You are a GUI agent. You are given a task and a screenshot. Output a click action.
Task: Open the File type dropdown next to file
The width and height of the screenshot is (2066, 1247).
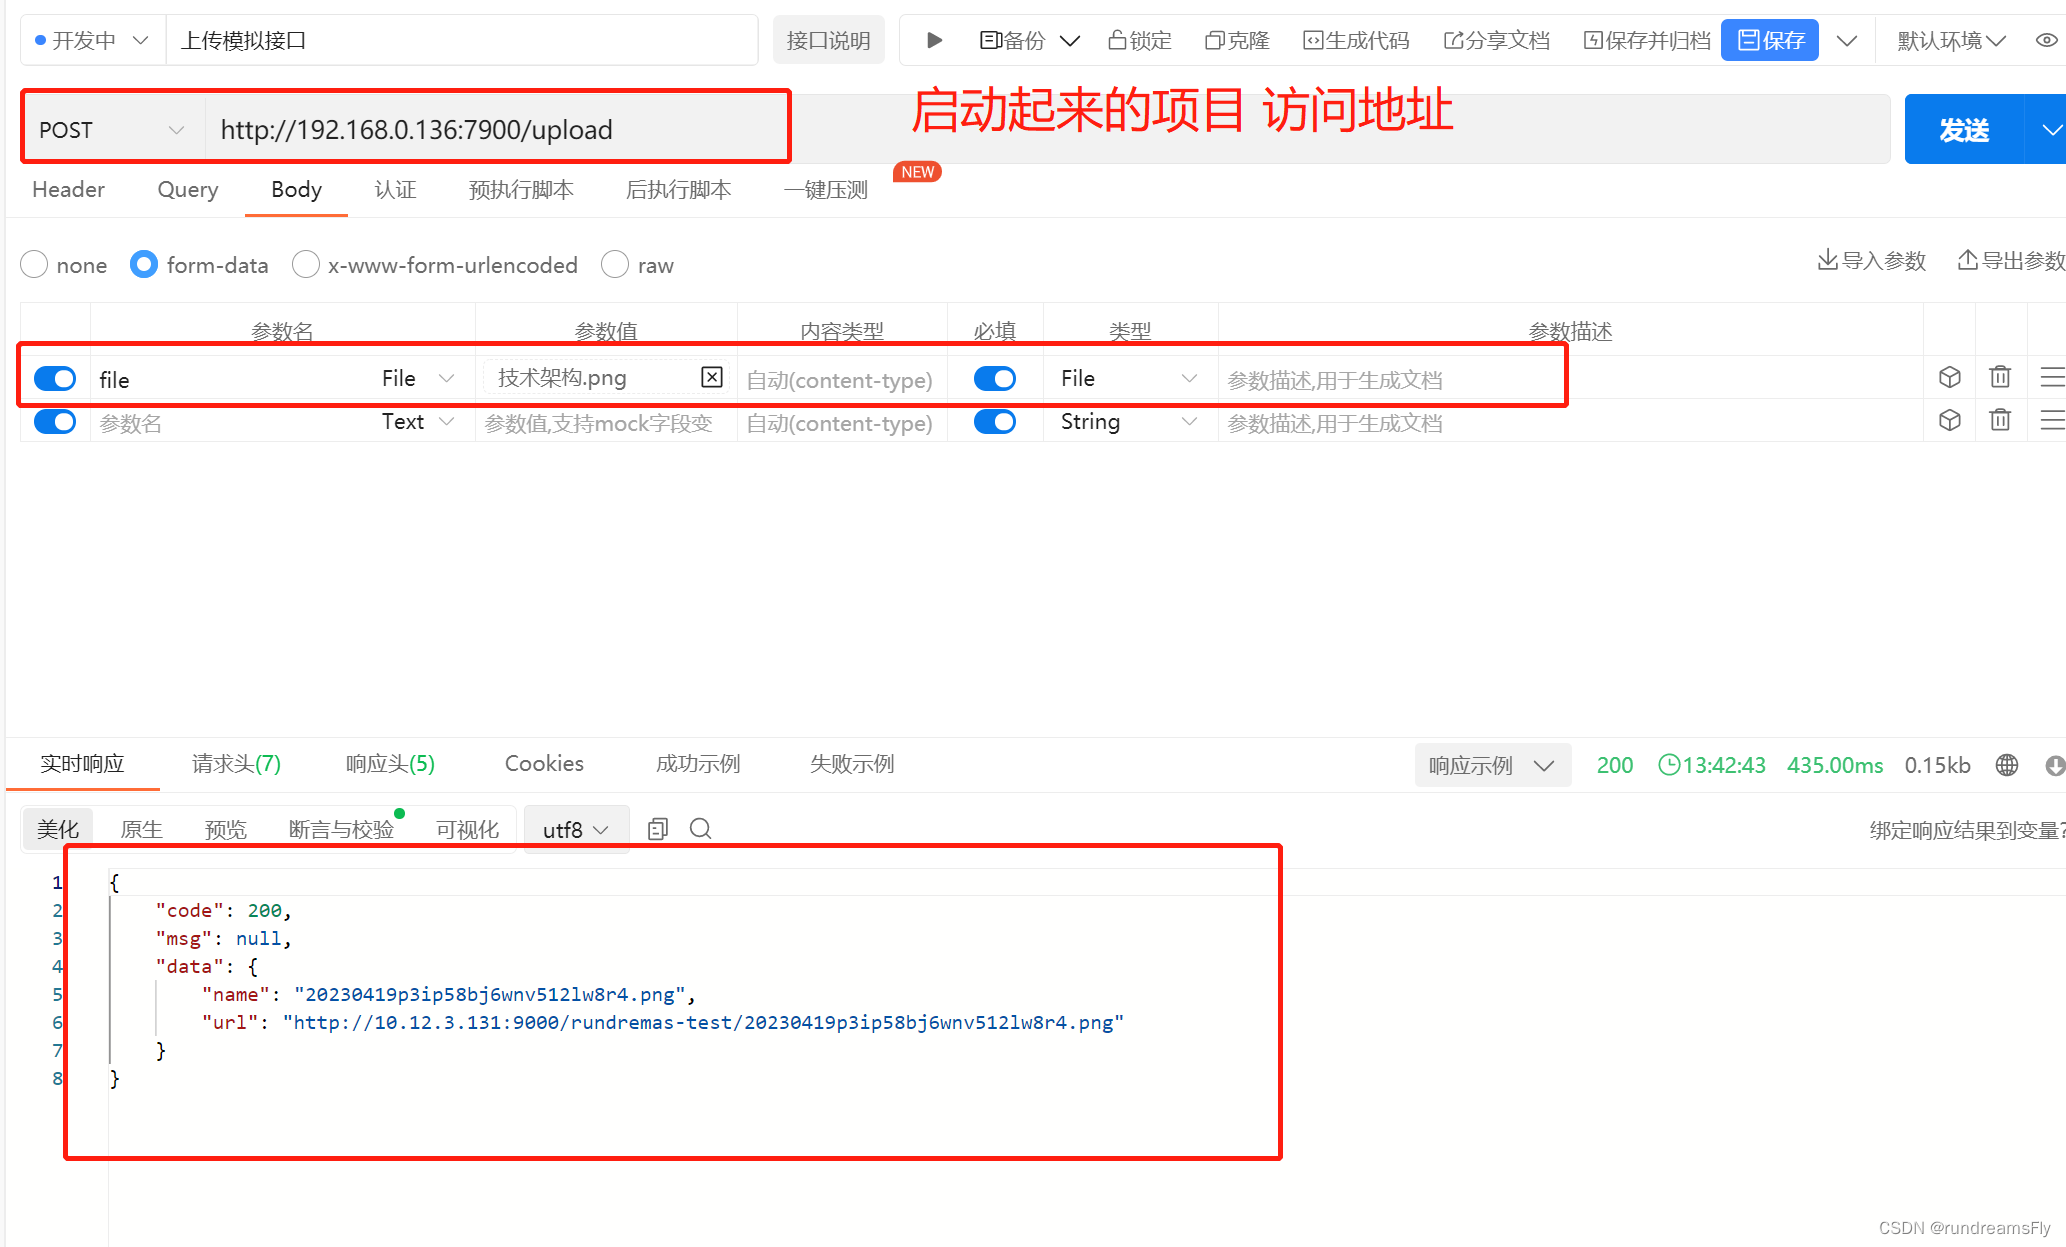pyautogui.click(x=417, y=378)
